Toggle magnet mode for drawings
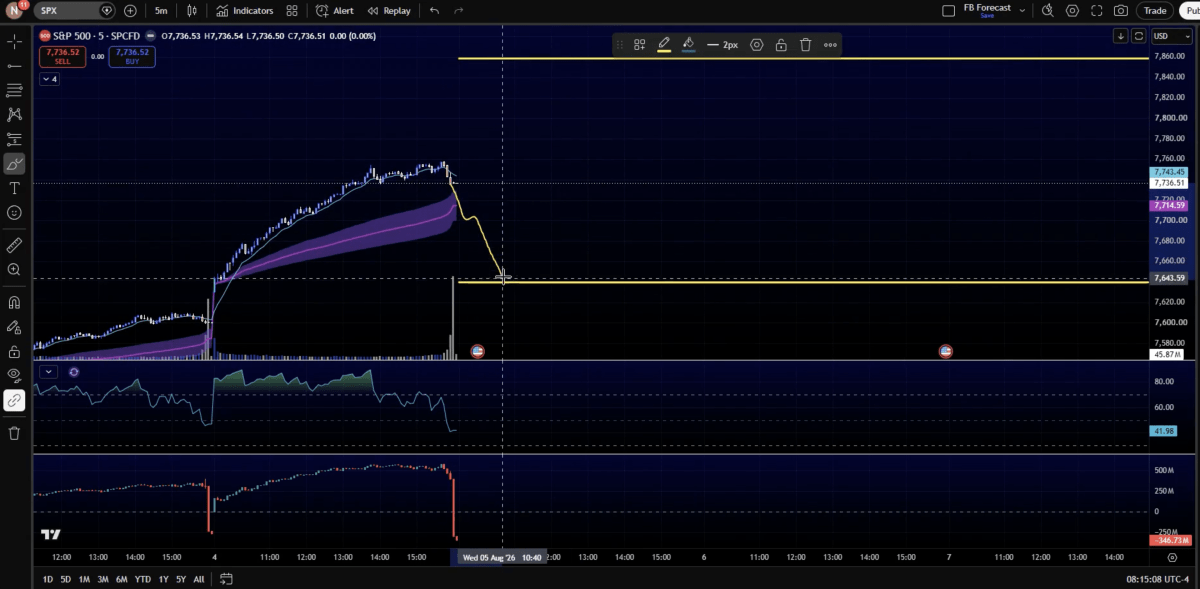Viewport: 1200px width, 589px height. (x=14, y=302)
